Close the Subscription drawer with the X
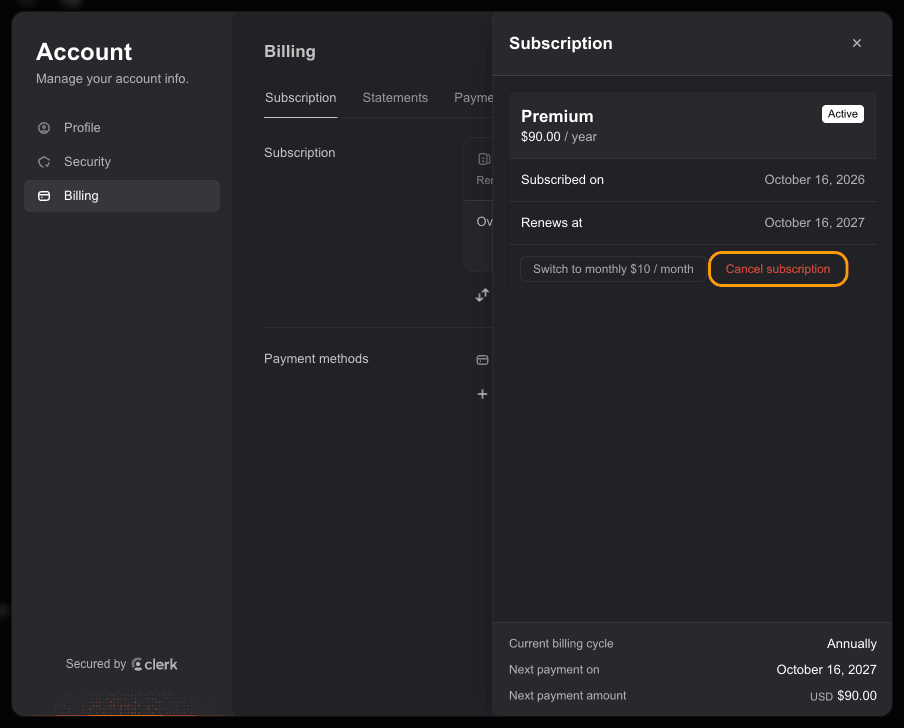The width and height of the screenshot is (904, 728). 856,43
